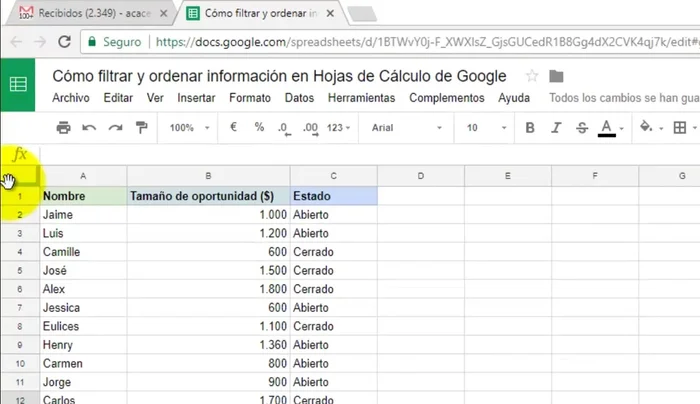
Task: Select row 5 header
Action: [x=20, y=271]
